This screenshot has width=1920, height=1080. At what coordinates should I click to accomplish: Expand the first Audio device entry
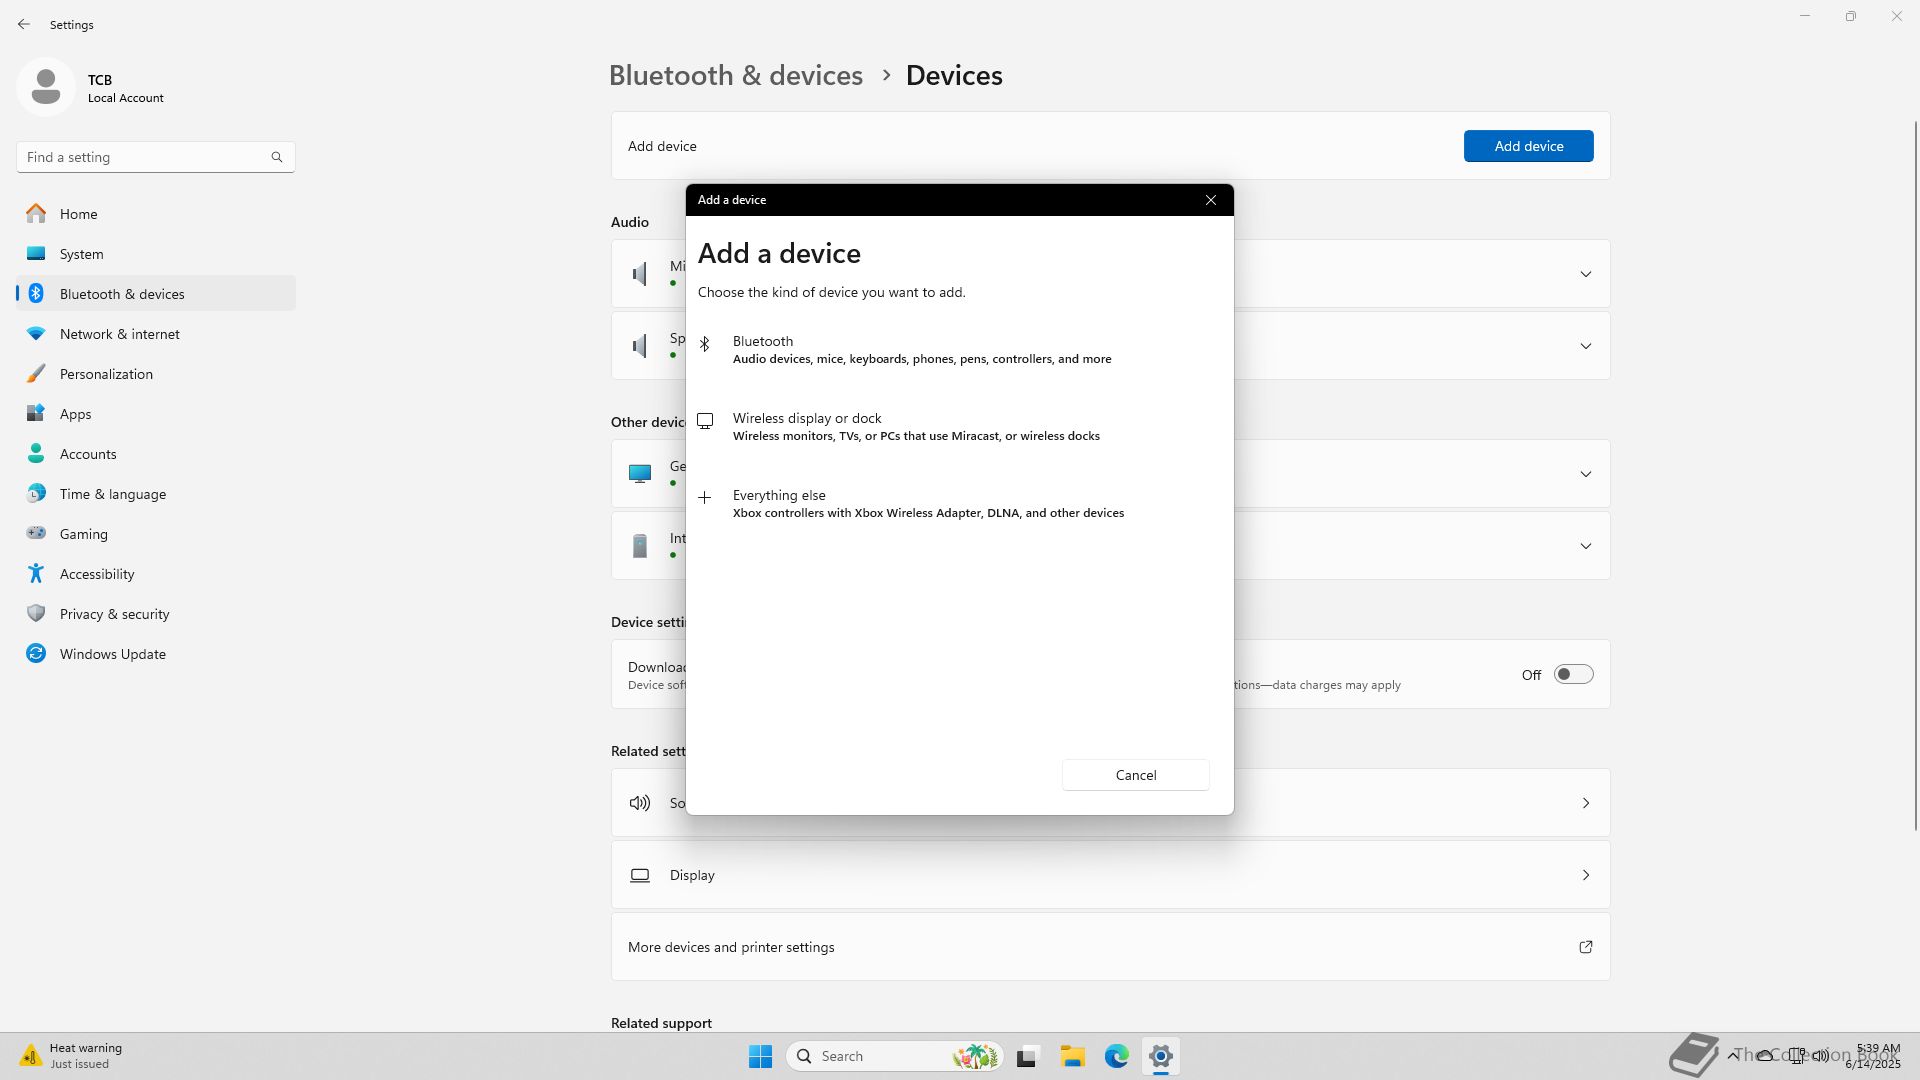(1585, 274)
